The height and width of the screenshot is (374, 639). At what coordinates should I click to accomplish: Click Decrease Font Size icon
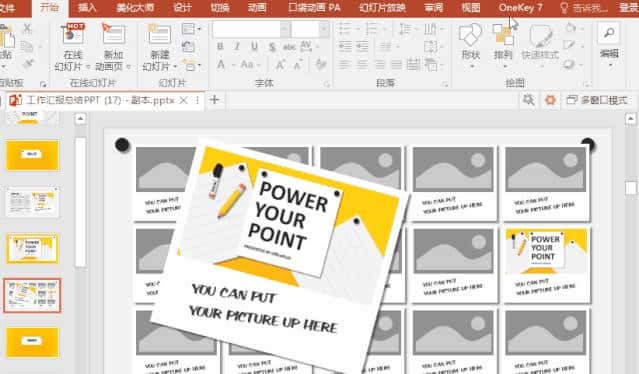[x=298, y=64]
